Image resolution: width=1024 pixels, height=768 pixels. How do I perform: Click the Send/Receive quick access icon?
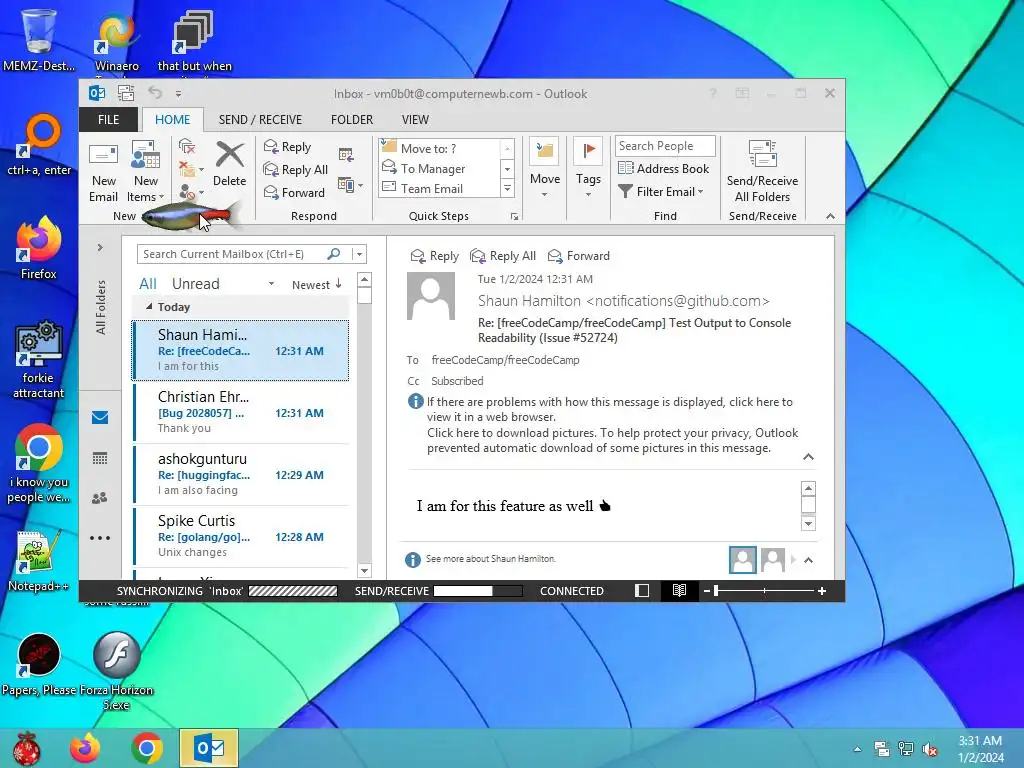pos(125,93)
